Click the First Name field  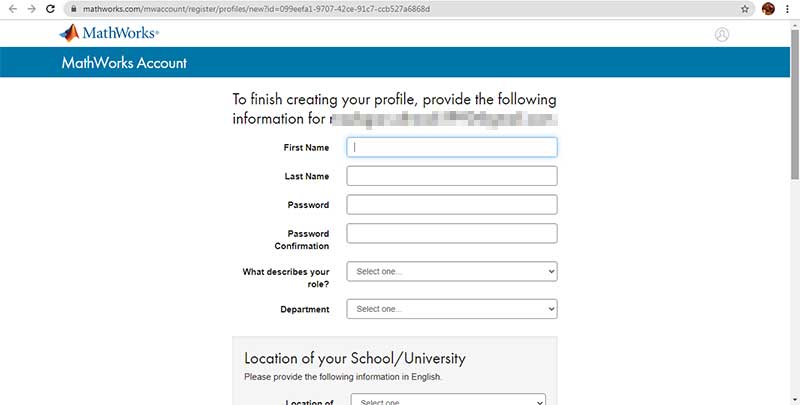click(452, 147)
